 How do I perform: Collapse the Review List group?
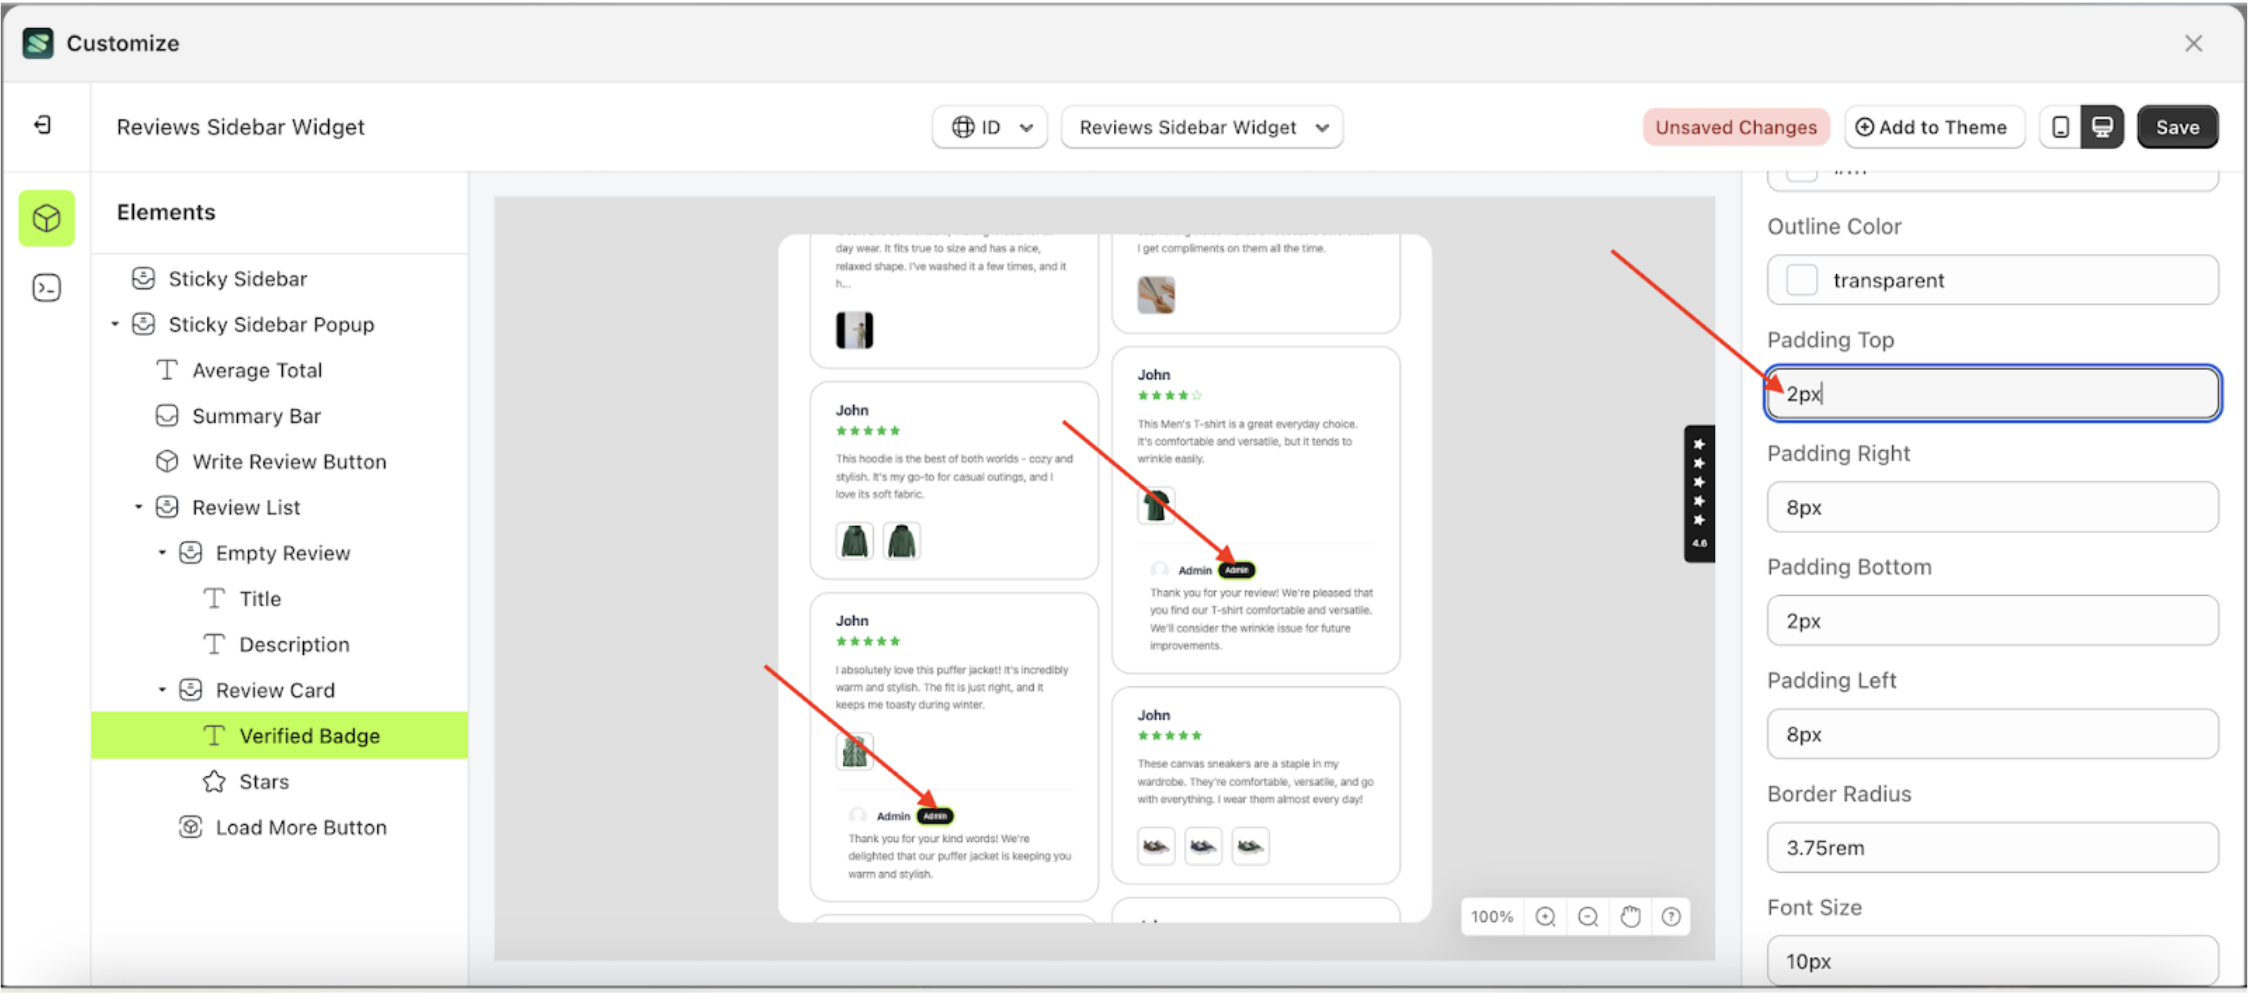click(139, 507)
